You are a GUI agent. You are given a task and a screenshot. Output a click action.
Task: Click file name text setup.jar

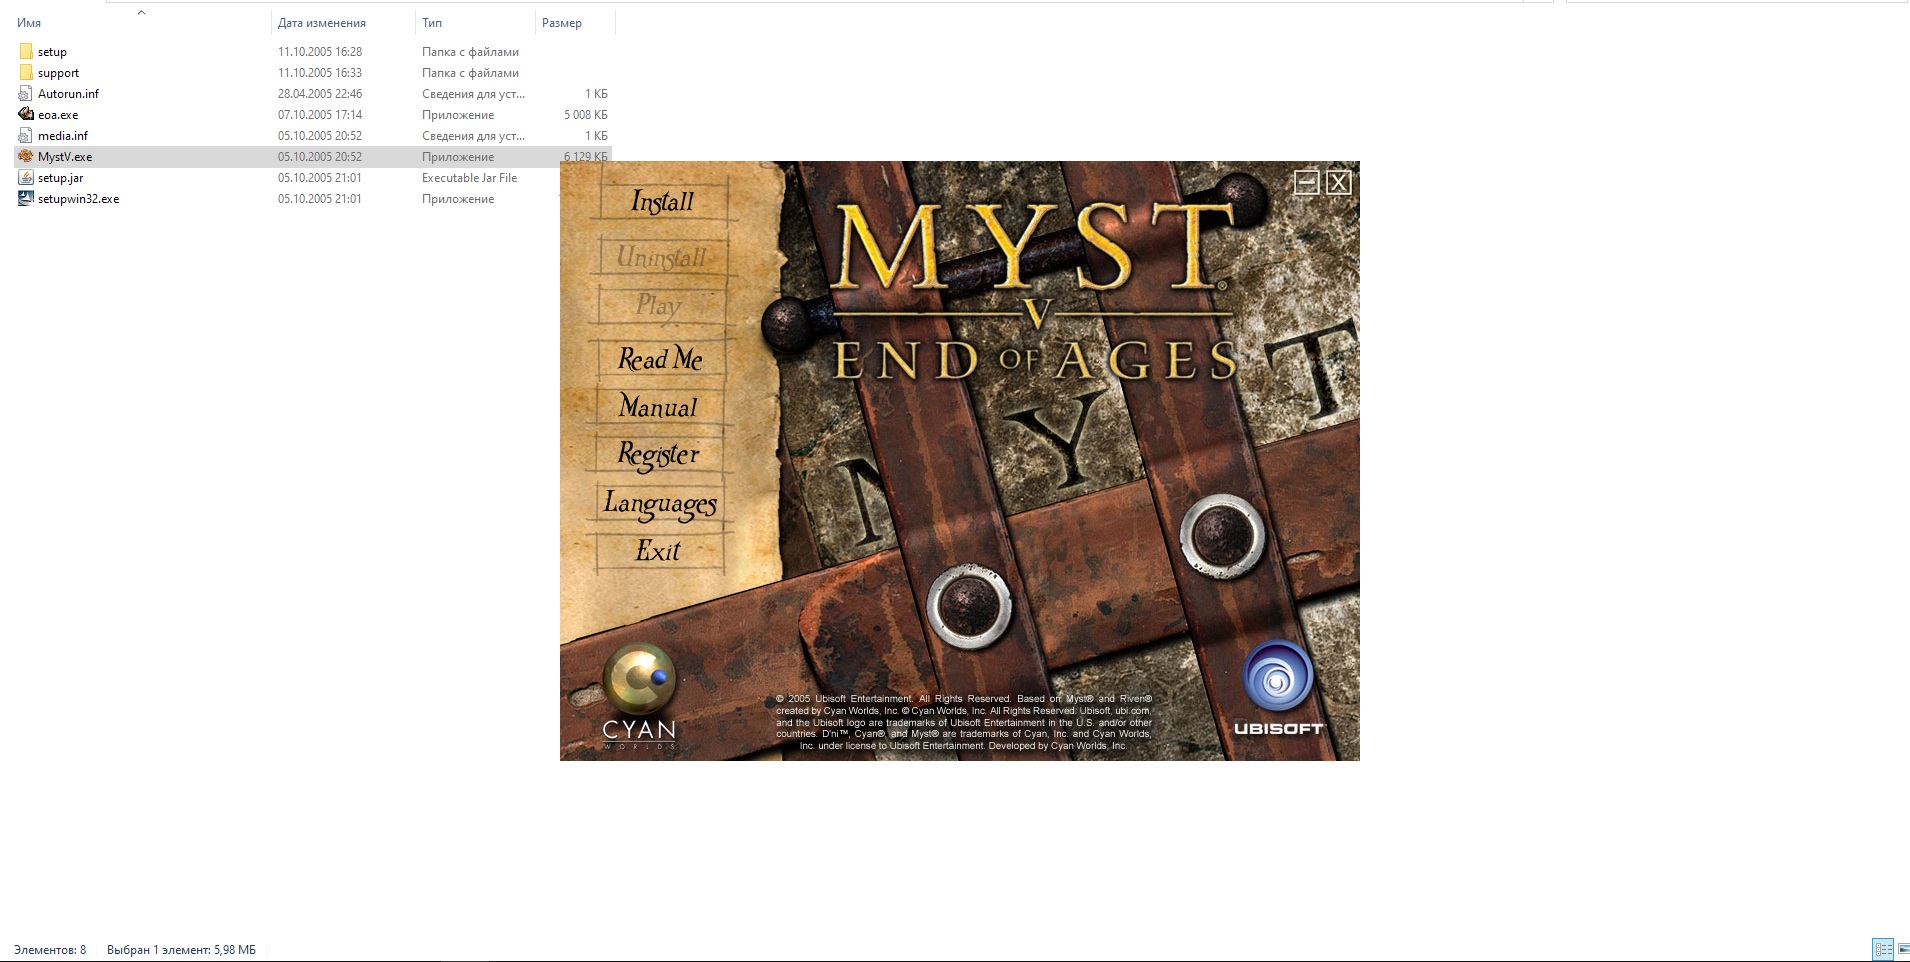coord(60,178)
